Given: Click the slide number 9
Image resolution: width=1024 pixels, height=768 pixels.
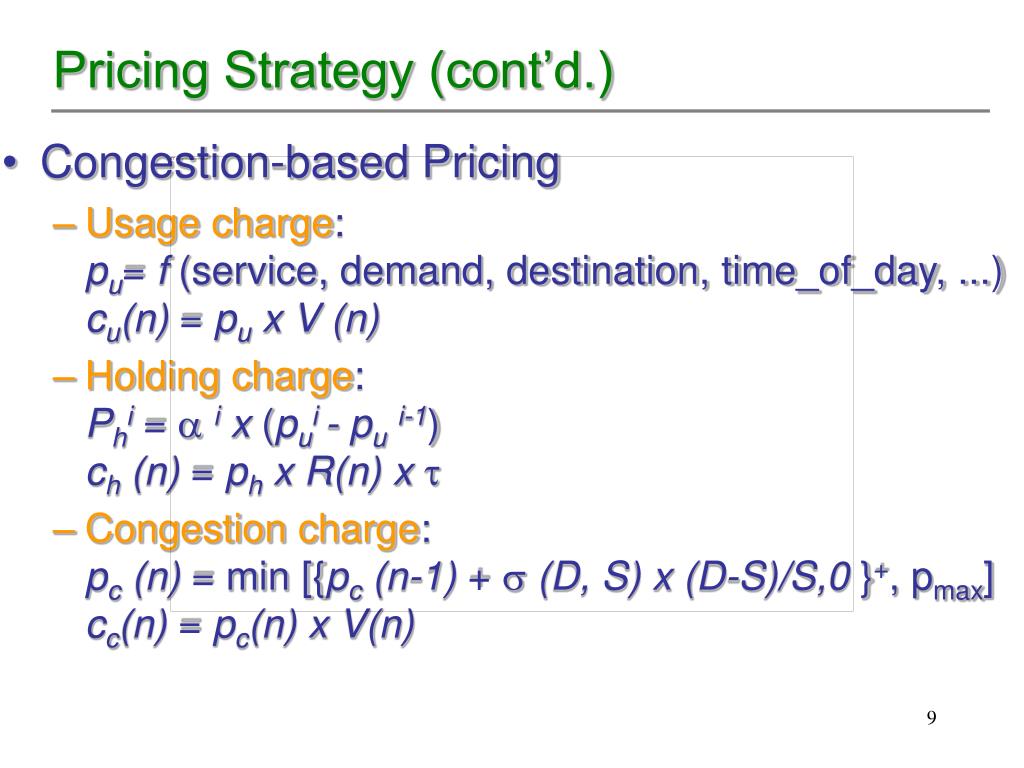Looking at the screenshot, I should coord(931,718).
